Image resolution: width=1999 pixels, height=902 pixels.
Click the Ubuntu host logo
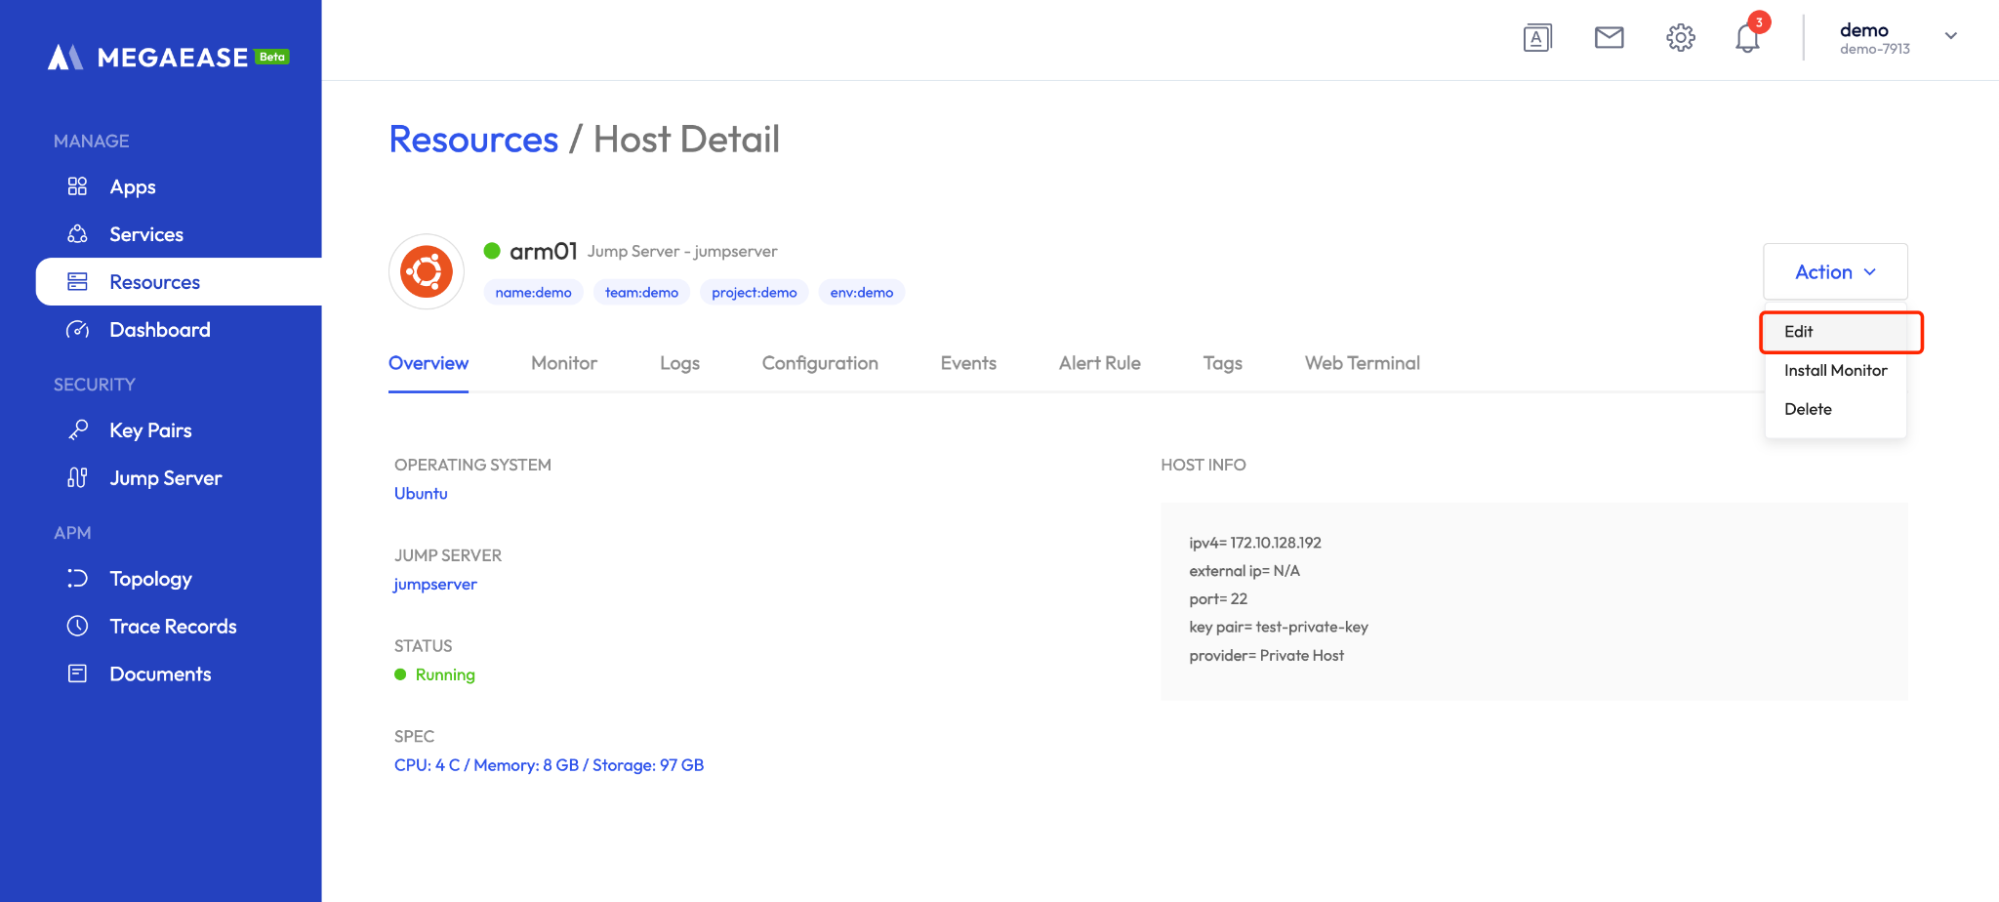[427, 272]
